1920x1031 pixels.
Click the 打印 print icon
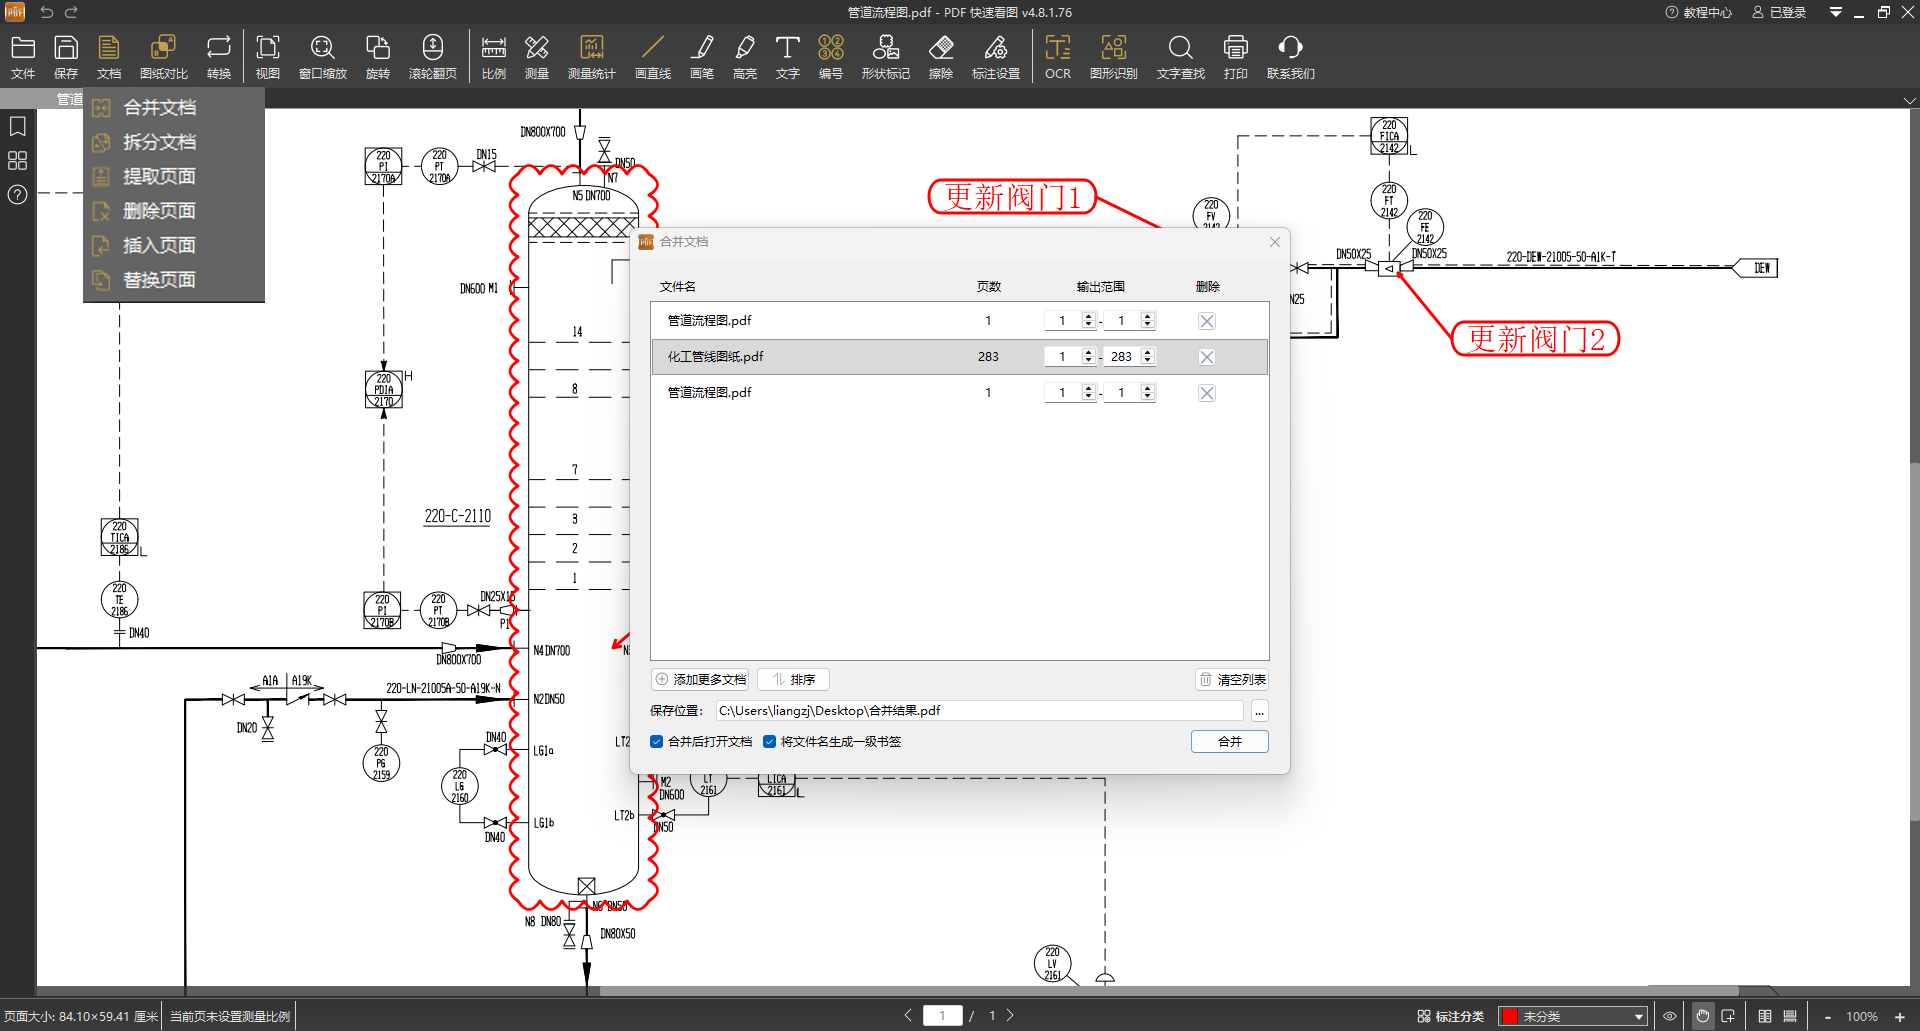point(1235,57)
